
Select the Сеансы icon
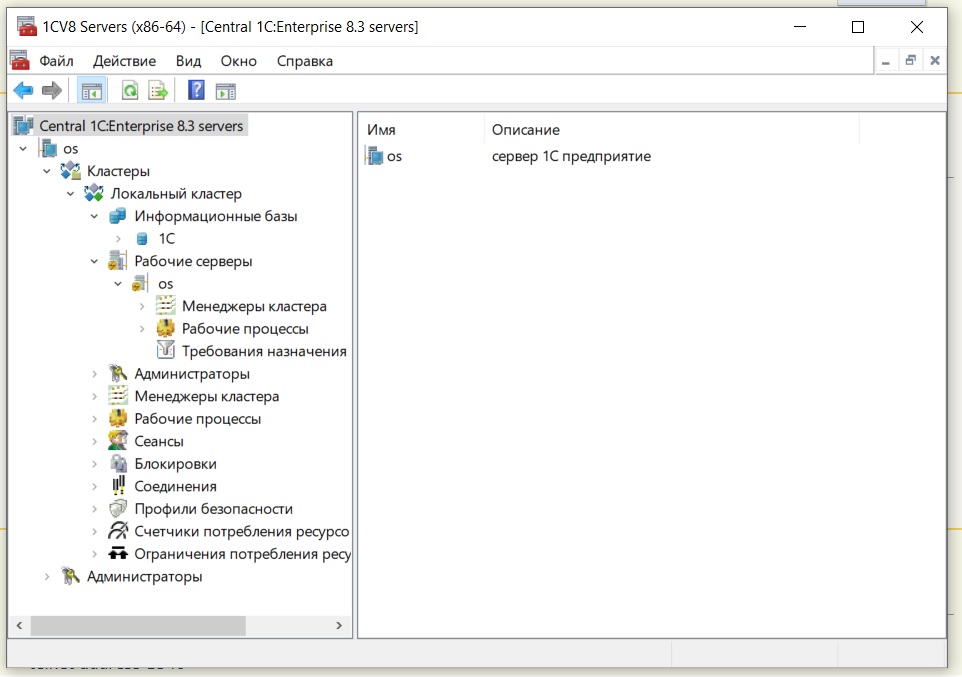point(117,441)
